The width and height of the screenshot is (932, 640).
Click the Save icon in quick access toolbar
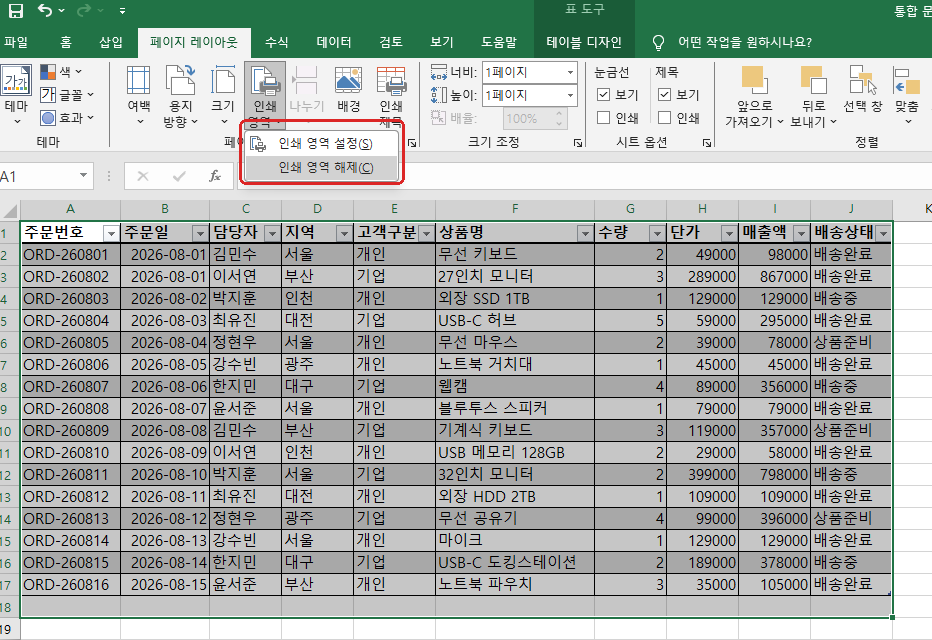(15, 10)
